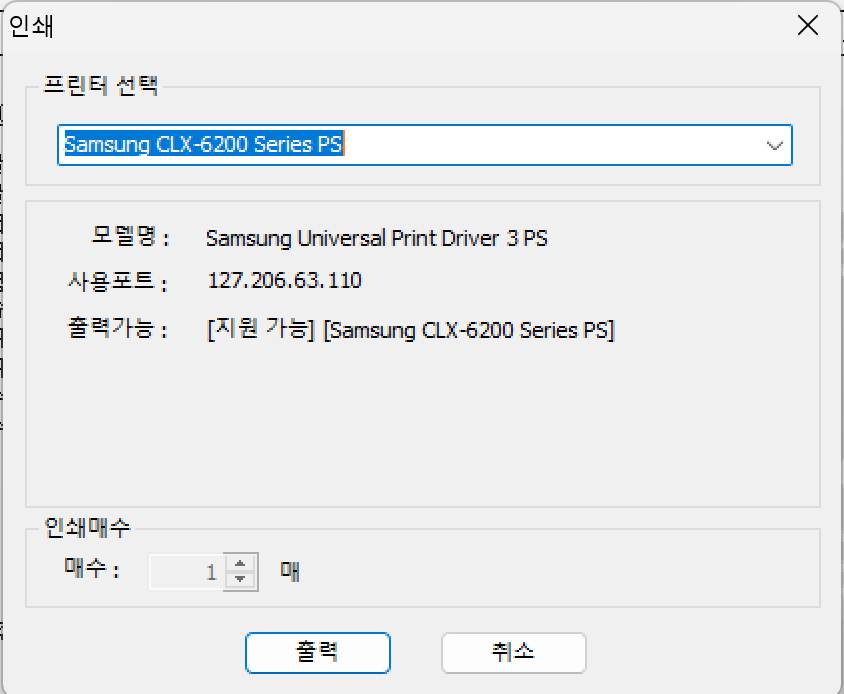The height and width of the screenshot is (694, 844).
Task: Select the model name text Samsung Universal Print Driver 3 PS
Action: [377, 238]
